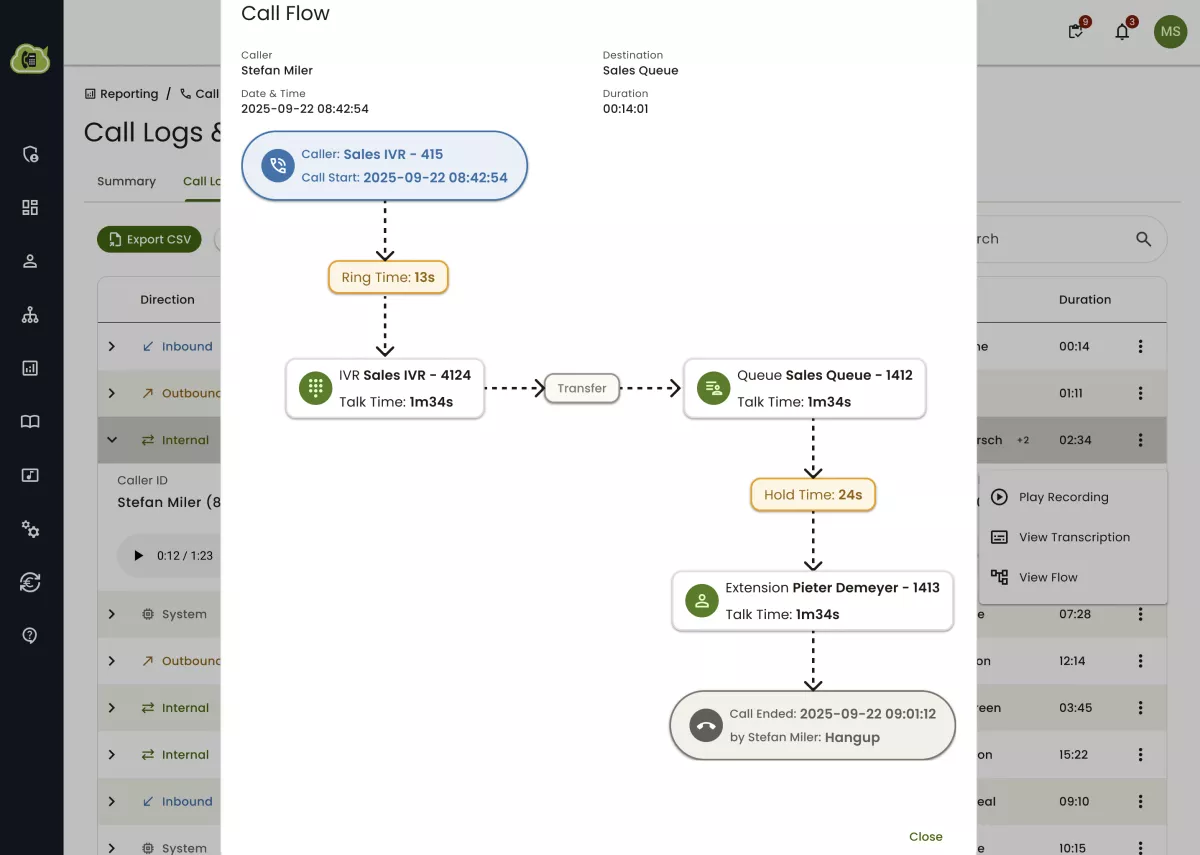Go to Reporting breadcrumb link
The width and height of the screenshot is (1200, 855).
(x=121, y=94)
